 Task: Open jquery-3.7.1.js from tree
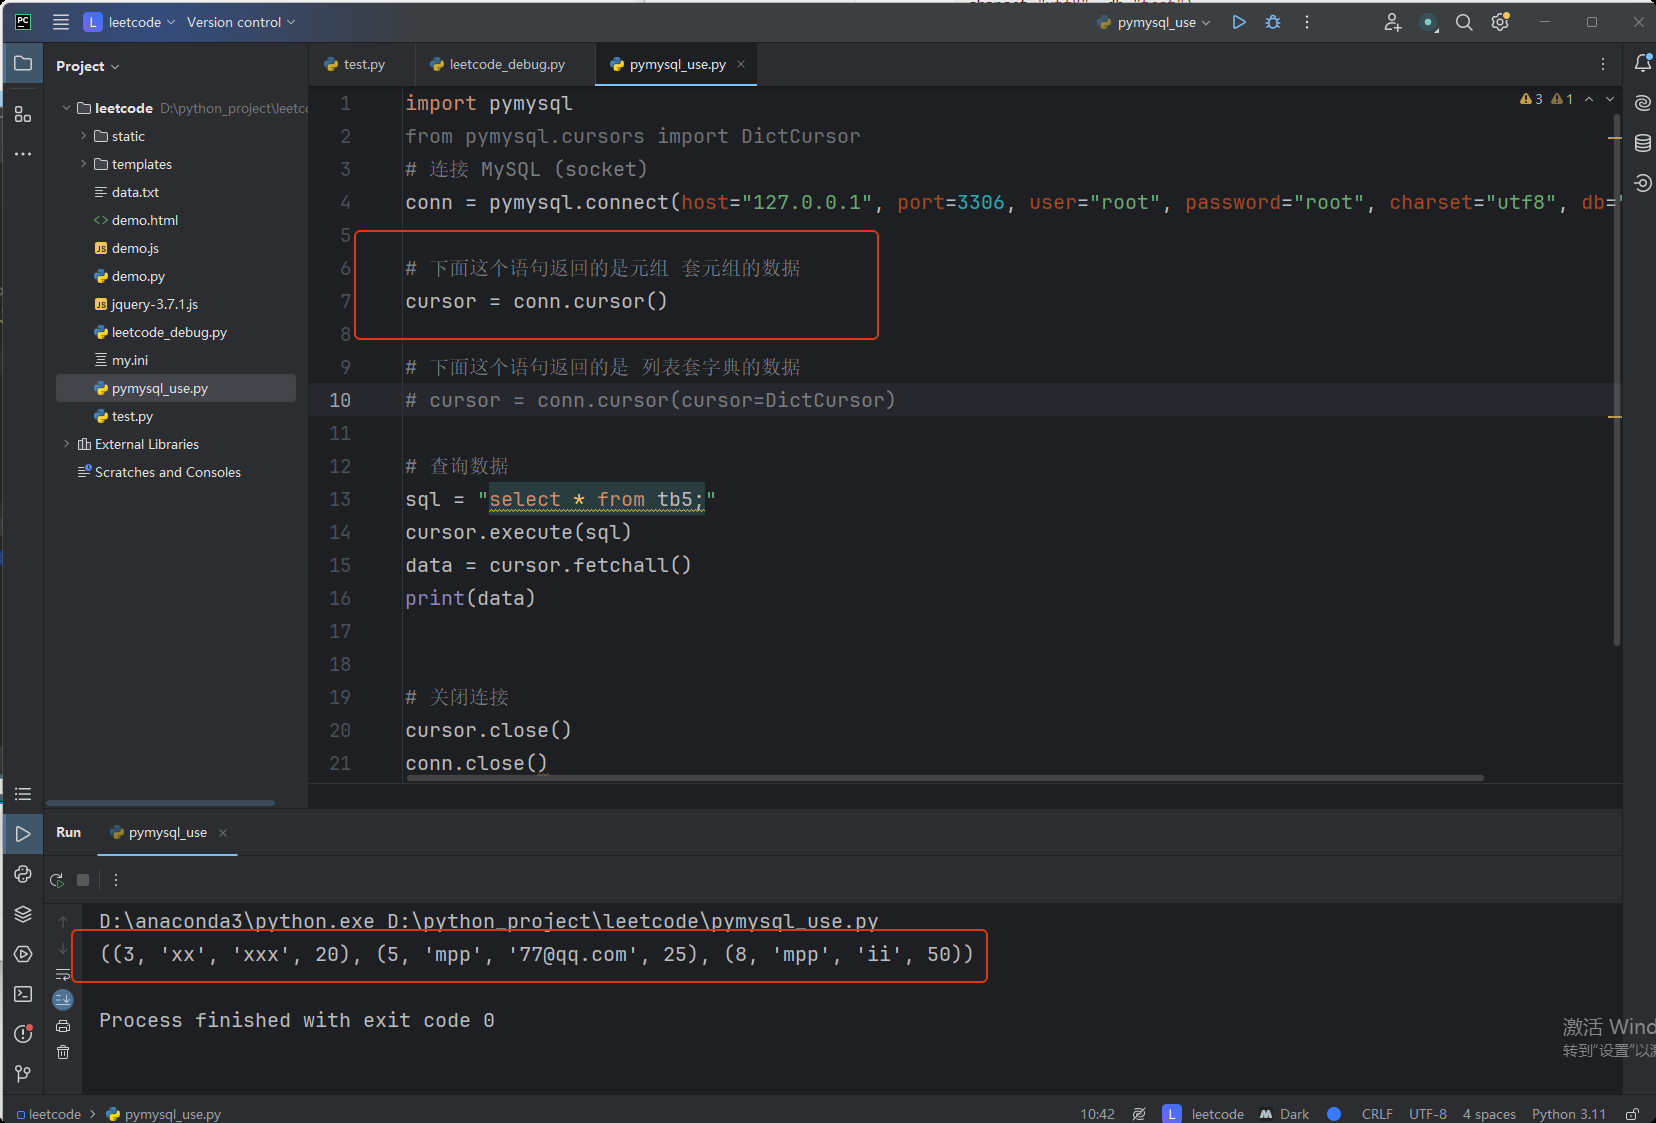coord(154,304)
